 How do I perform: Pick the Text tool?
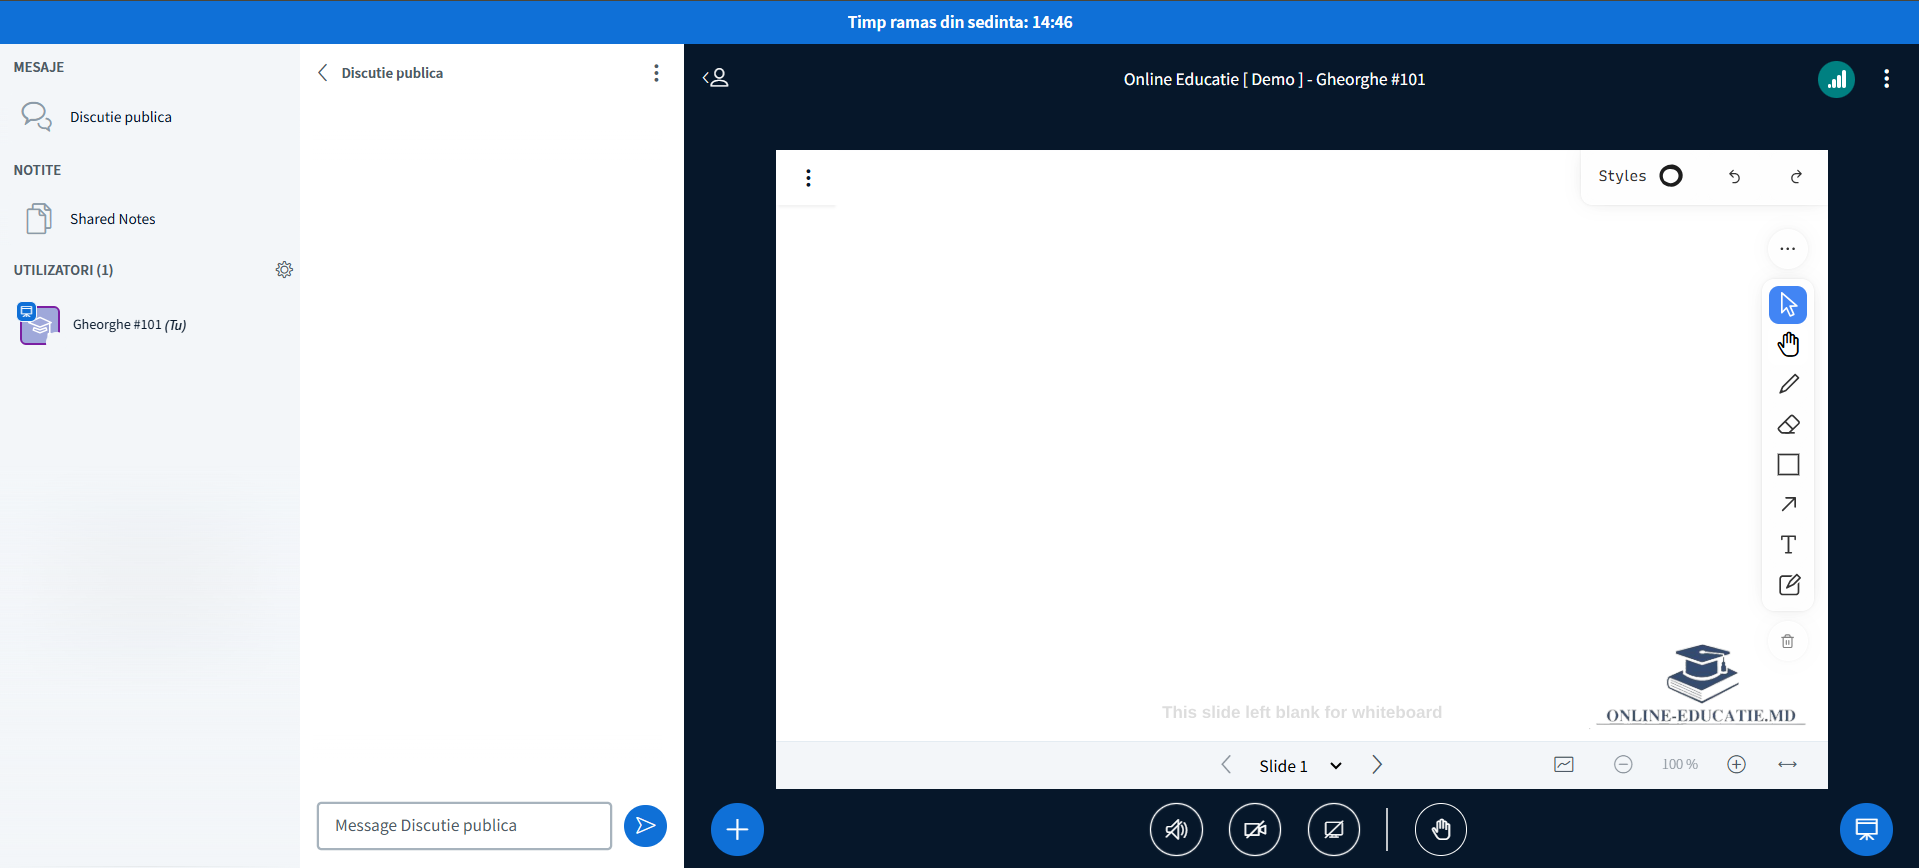pyautogui.click(x=1788, y=545)
